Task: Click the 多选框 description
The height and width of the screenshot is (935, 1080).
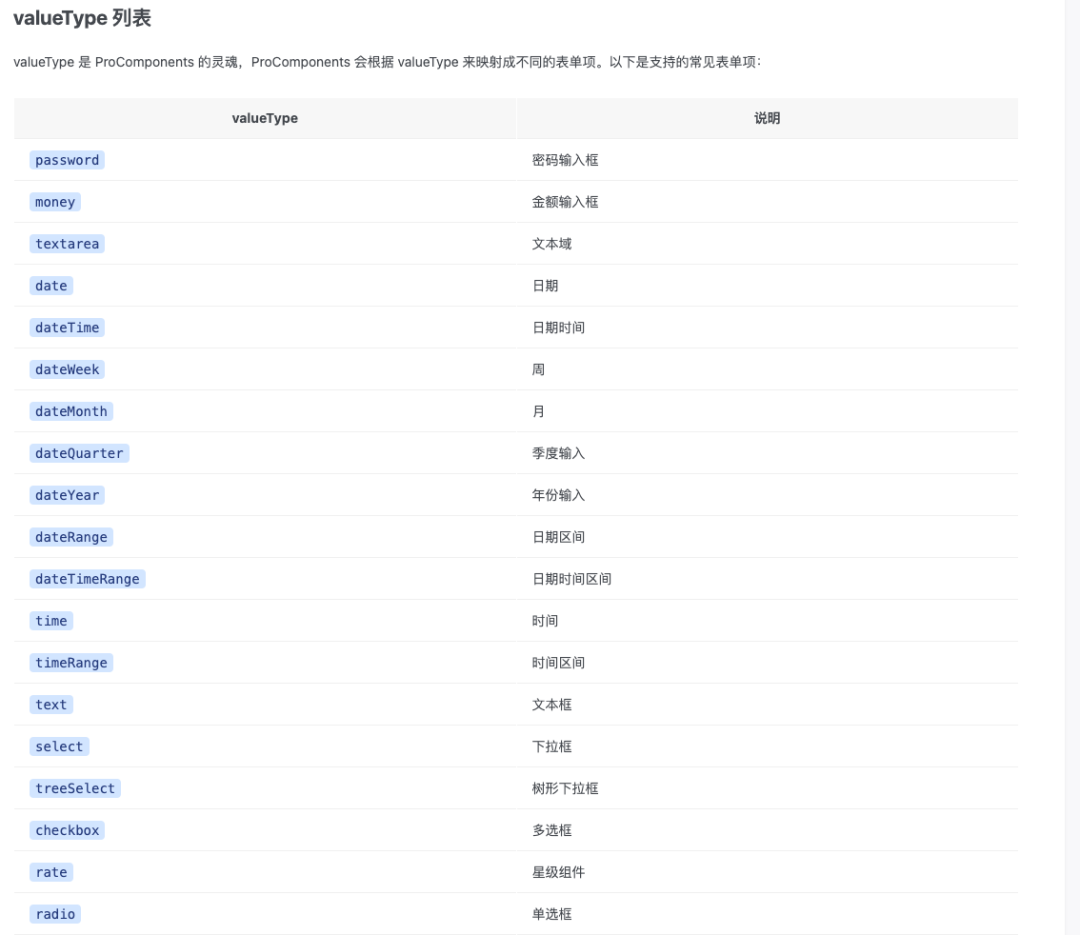Action: tap(552, 830)
